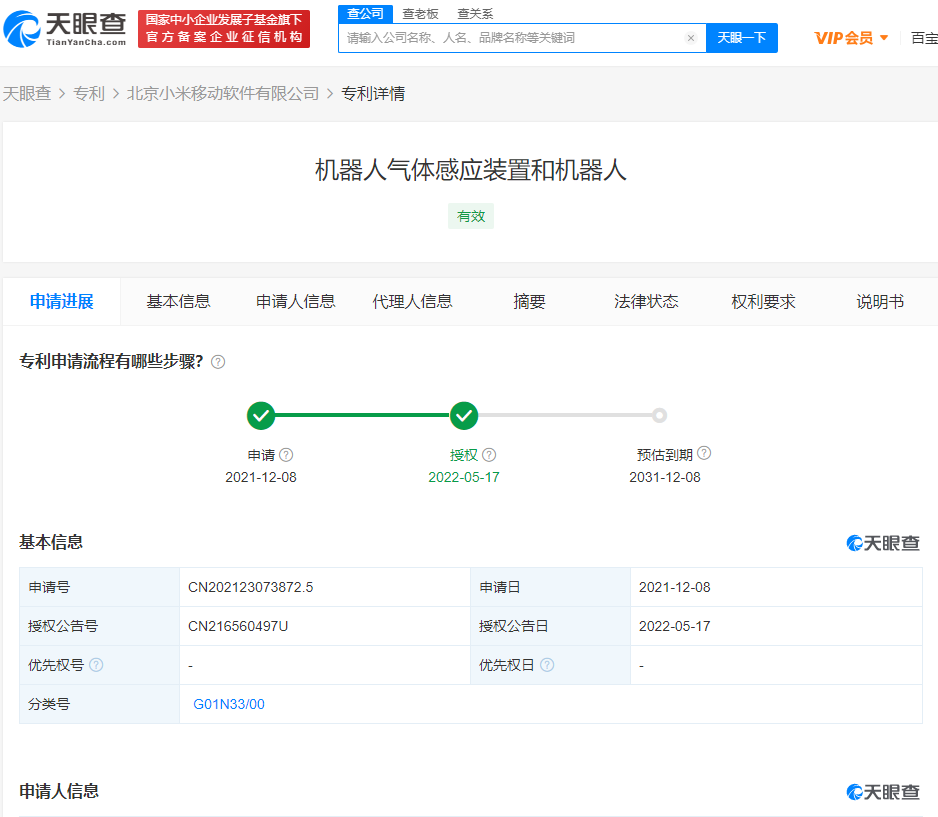
Task: Click the completed 授权 milestone checkmark
Action: (x=463, y=415)
